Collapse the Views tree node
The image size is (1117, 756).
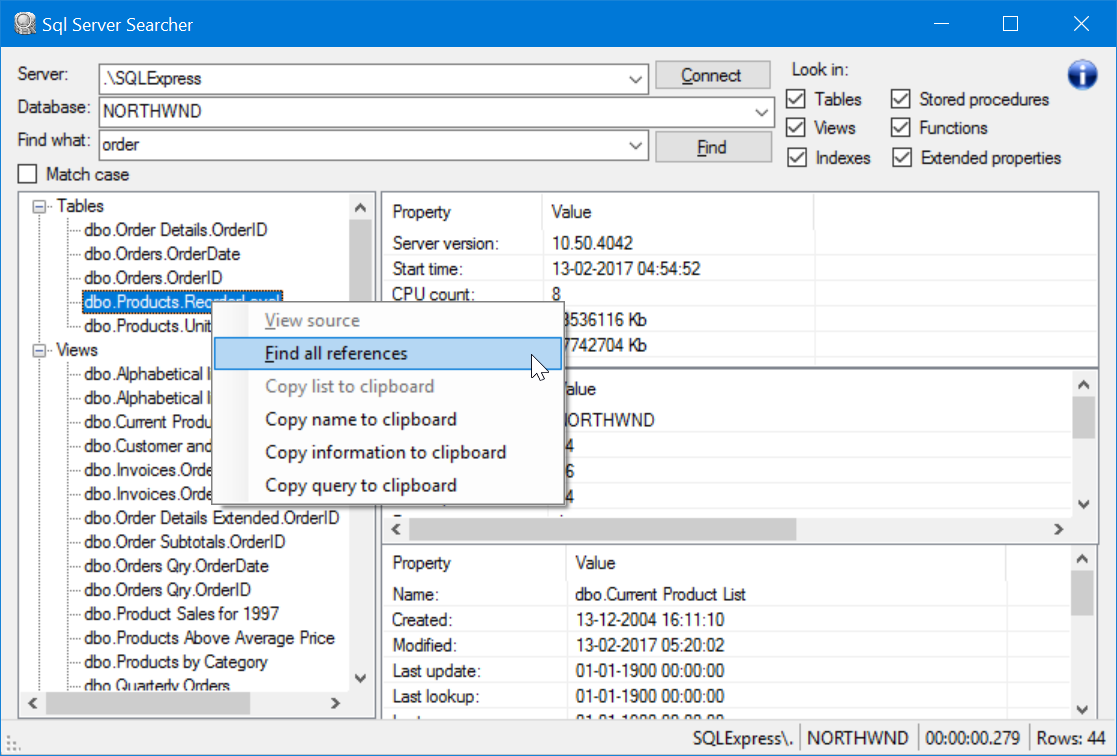(x=40, y=351)
